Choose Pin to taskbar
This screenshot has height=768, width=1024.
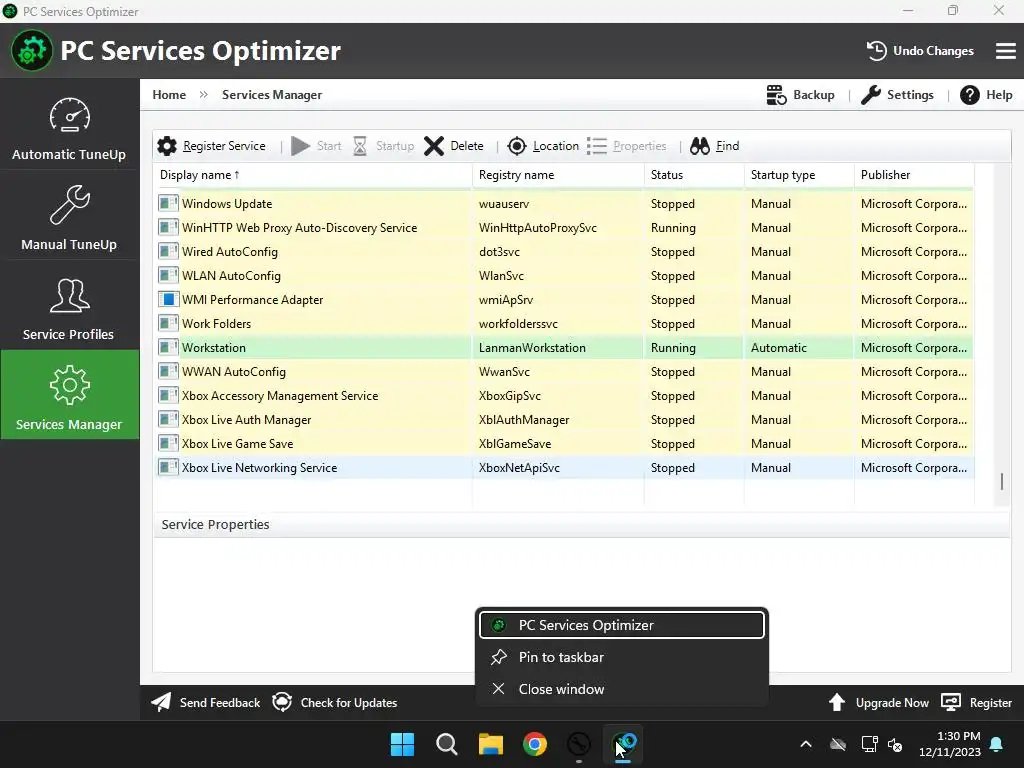pos(622,657)
